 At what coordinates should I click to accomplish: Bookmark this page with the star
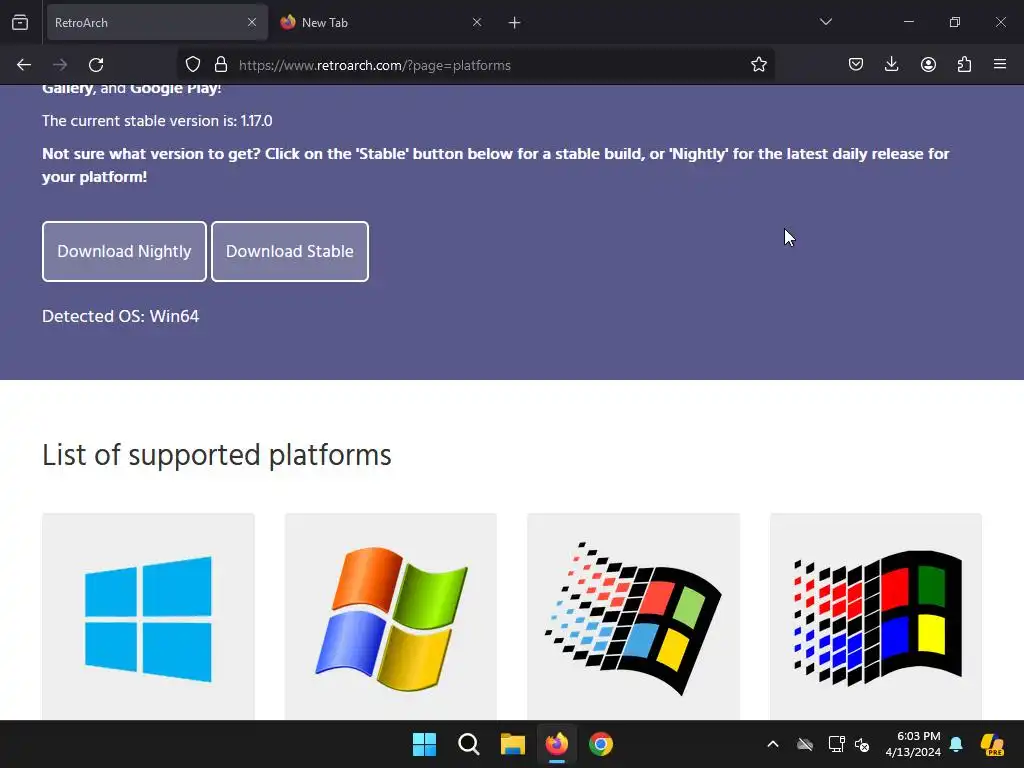[x=758, y=65]
